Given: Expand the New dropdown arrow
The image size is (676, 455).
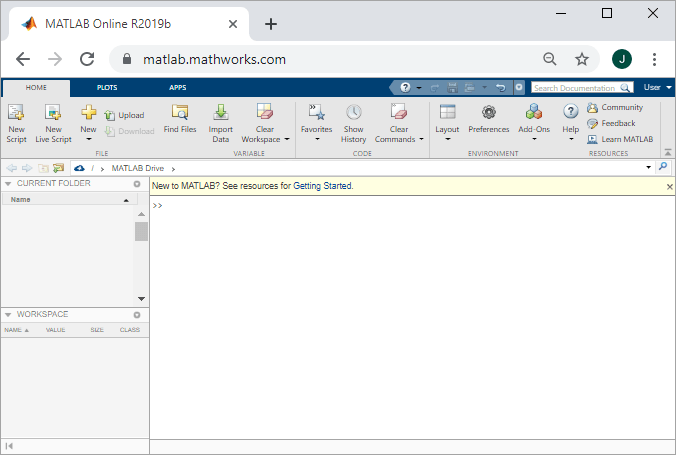Looking at the screenshot, I should pyautogui.click(x=88, y=139).
